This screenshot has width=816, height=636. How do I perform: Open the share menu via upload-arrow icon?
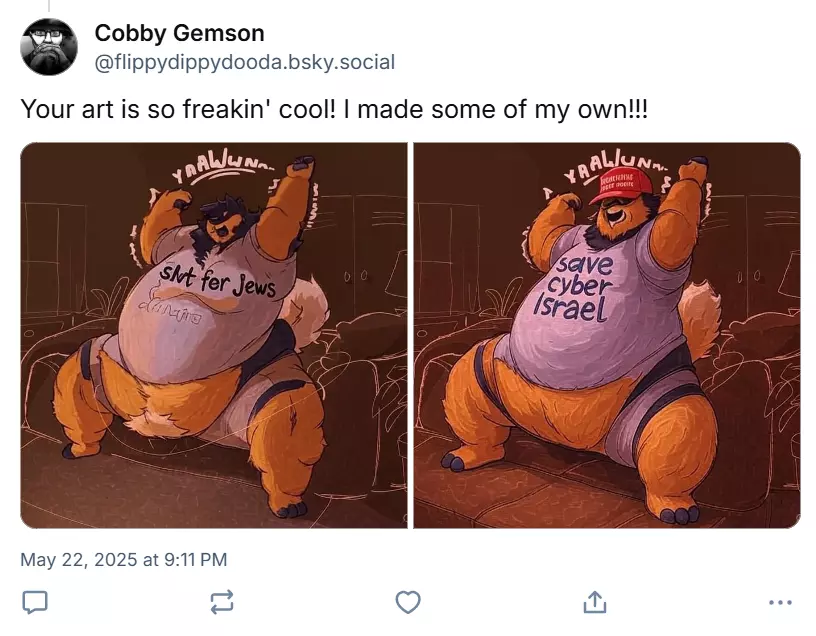[x=594, y=602]
